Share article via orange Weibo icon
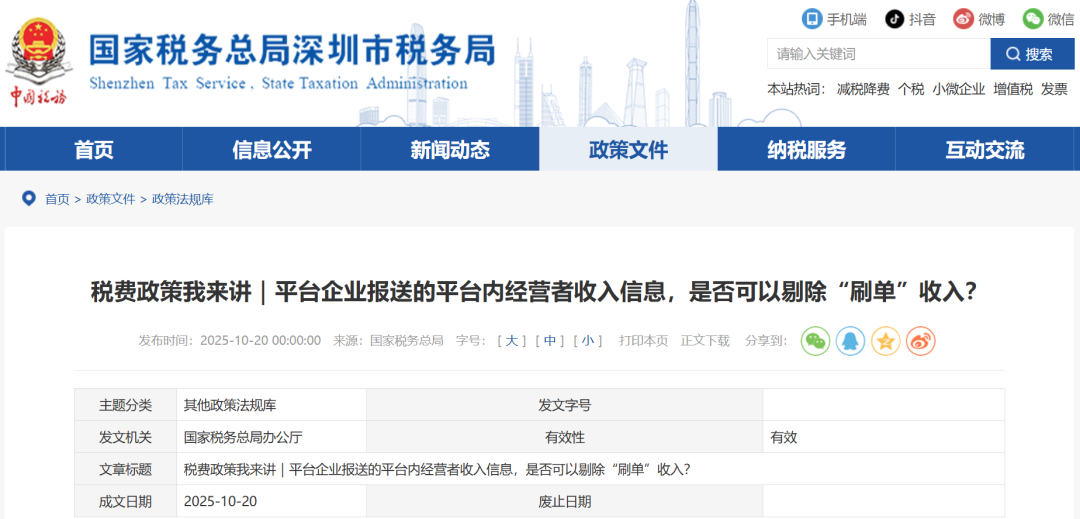 pyautogui.click(x=920, y=341)
